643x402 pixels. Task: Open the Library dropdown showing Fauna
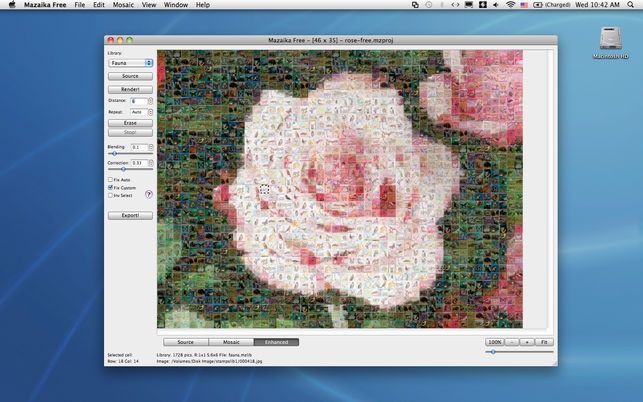[130, 63]
